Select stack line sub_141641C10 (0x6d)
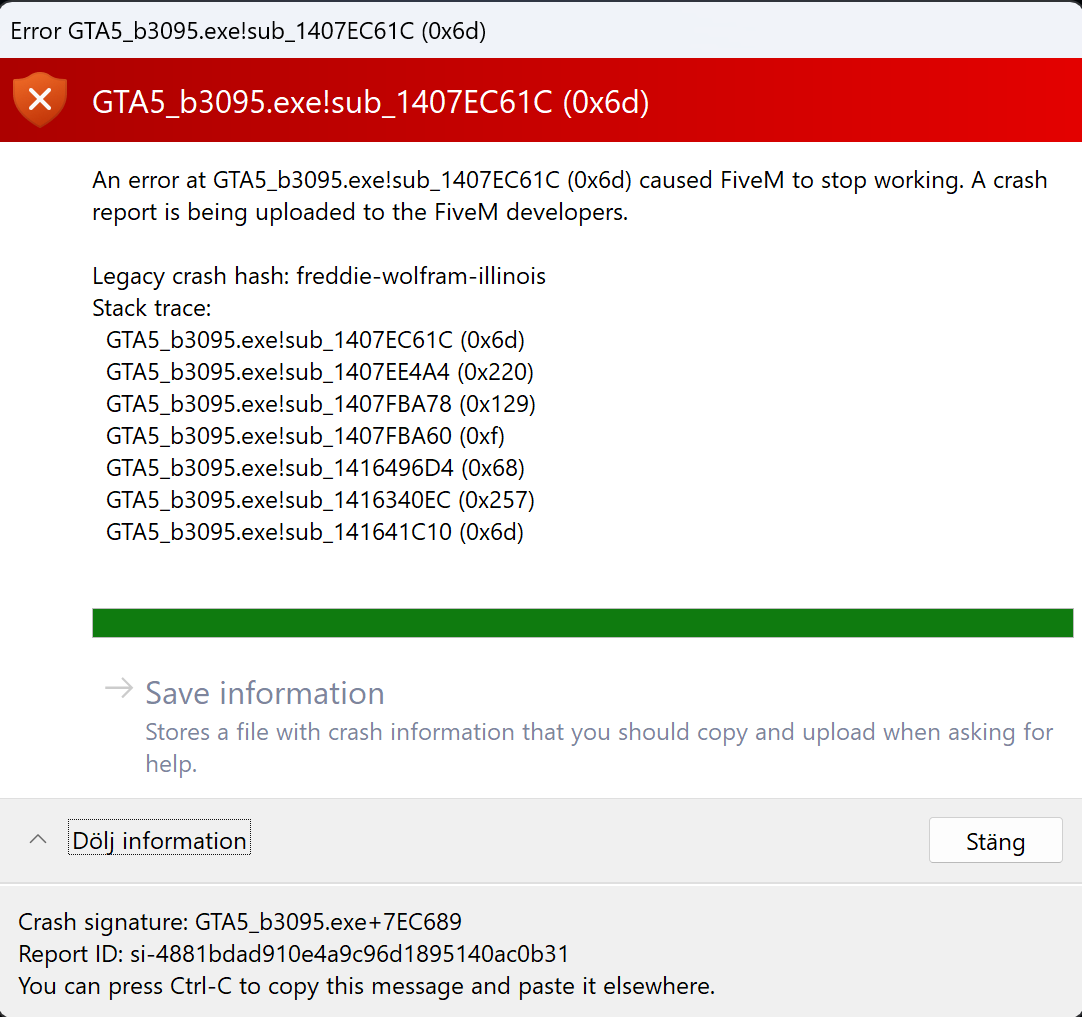The height and width of the screenshot is (1017, 1082). pyautogui.click(x=315, y=532)
